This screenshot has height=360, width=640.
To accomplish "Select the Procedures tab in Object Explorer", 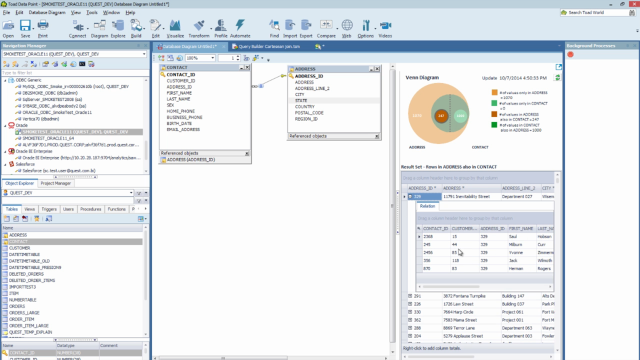I will point(90,209).
